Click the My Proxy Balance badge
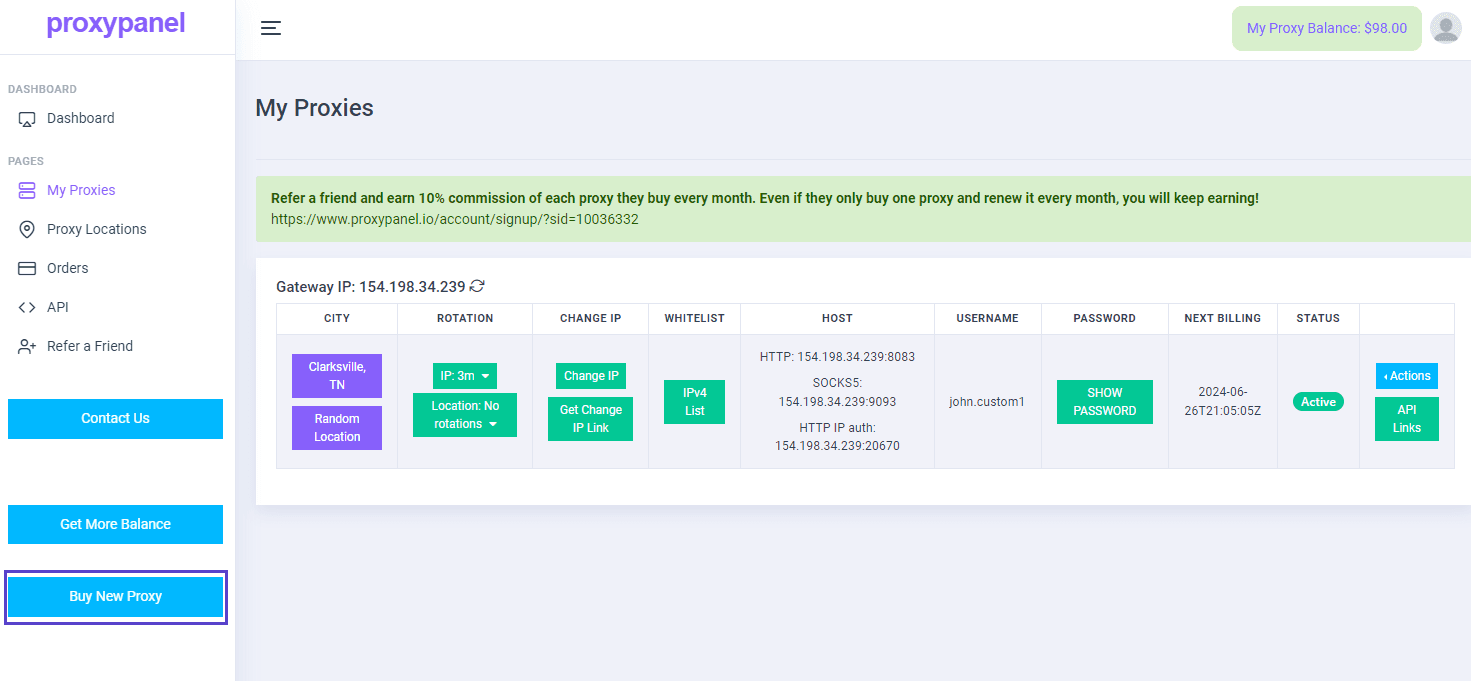 tap(1326, 28)
